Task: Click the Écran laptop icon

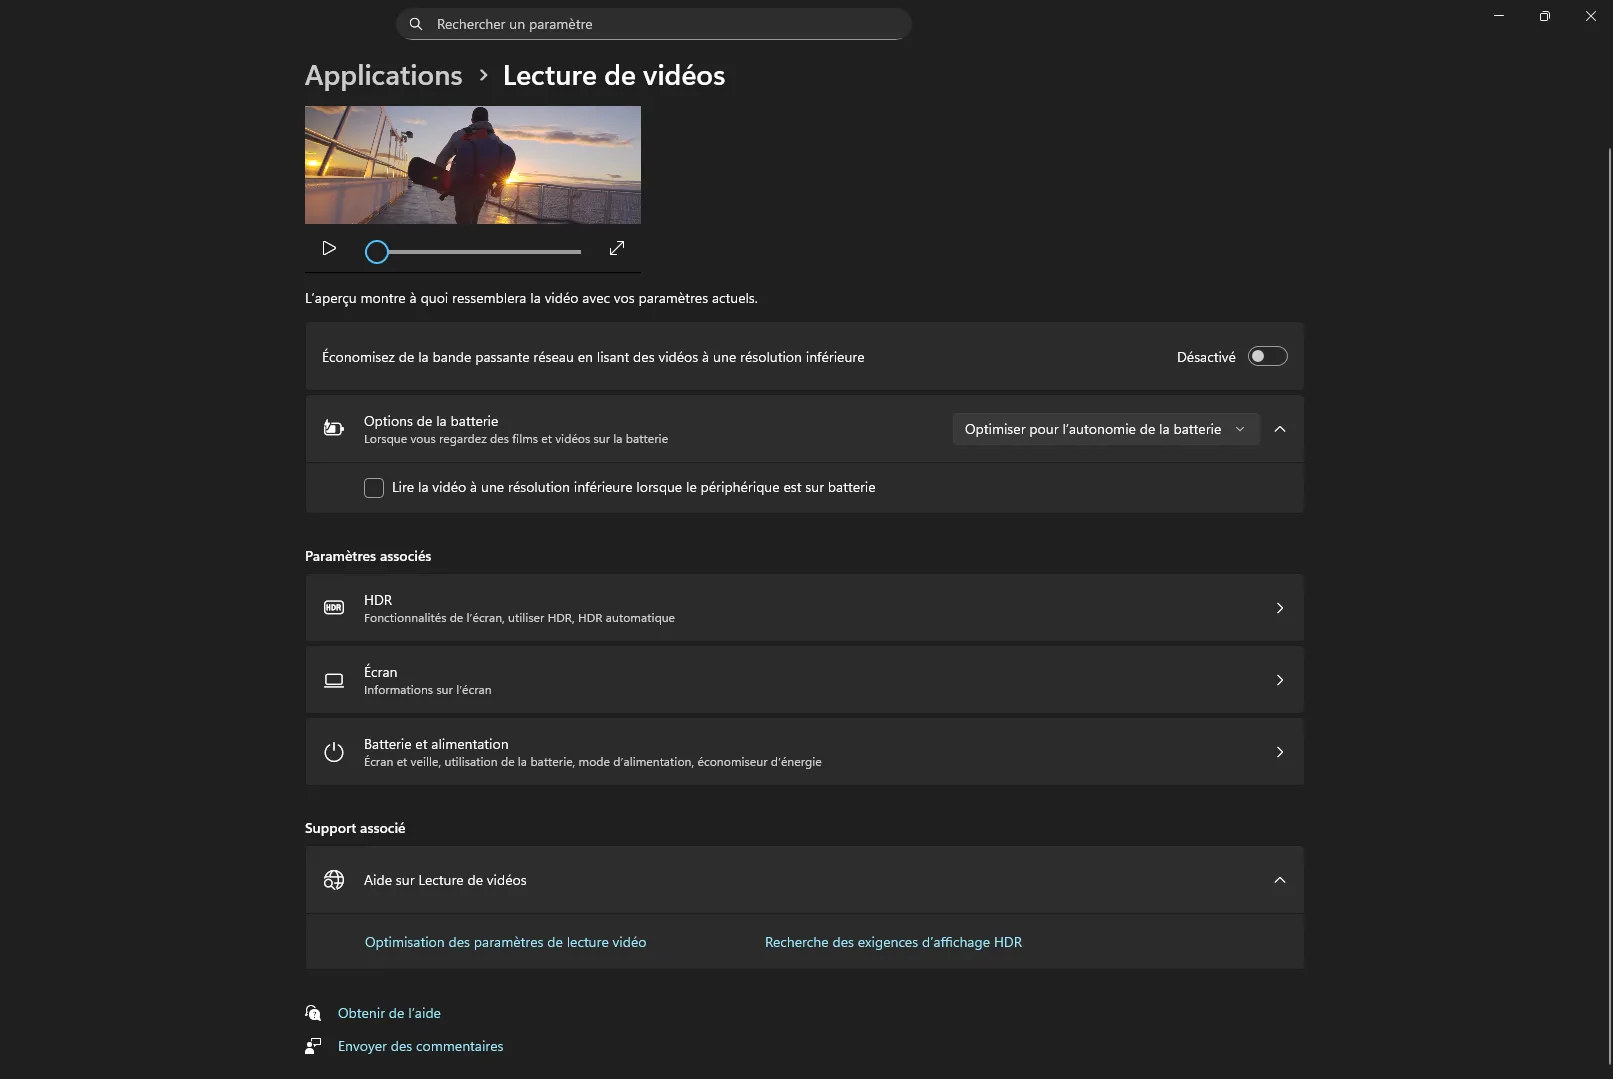Action: pos(334,680)
